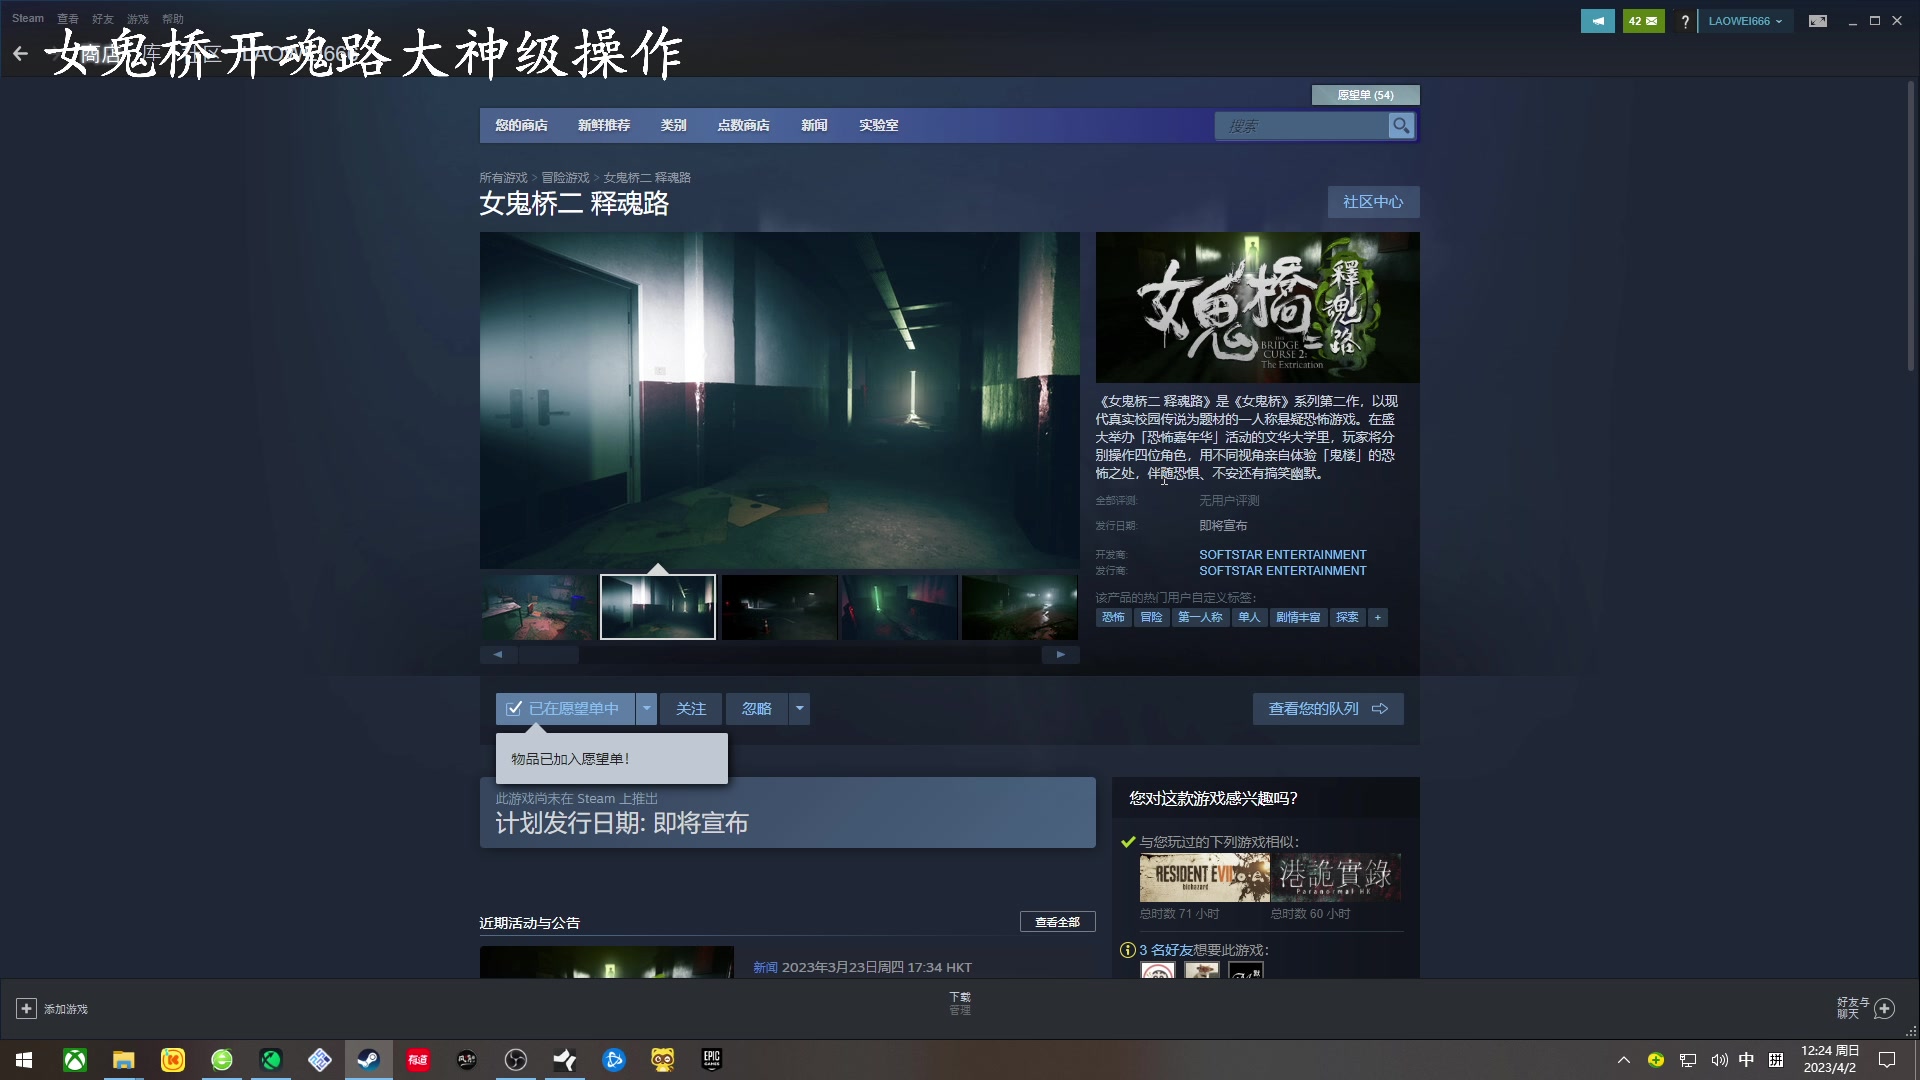This screenshot has width=1920, height=1080.
Task: Open Epic Games Launcher from the taskbar
Action: tap(711, 1060)
